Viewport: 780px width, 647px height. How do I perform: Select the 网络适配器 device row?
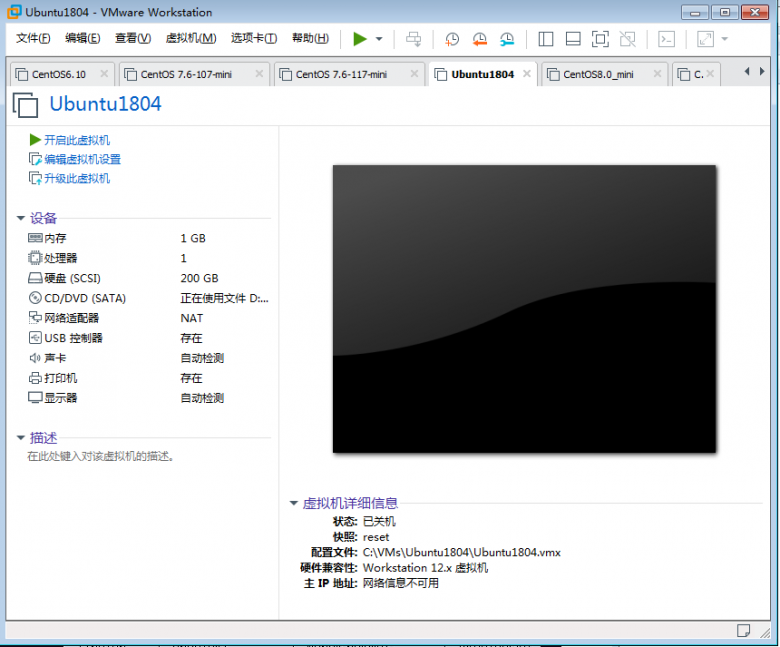click(148, 318)
